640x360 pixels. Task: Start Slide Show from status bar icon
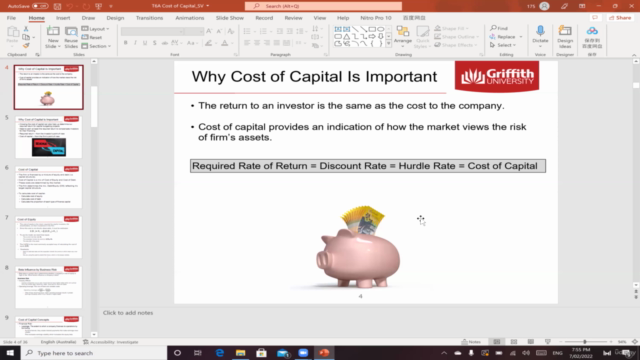click(548, 342)
